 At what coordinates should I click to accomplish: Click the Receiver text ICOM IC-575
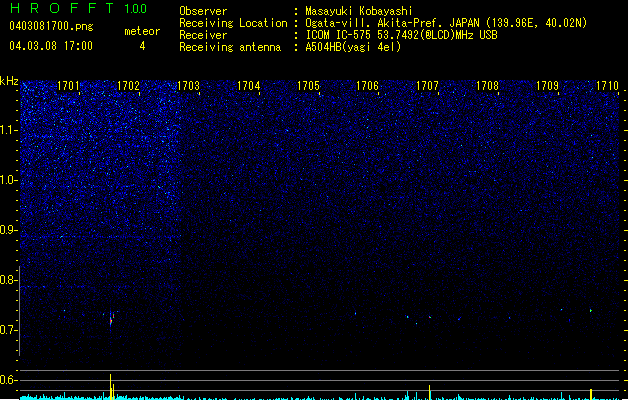click(x=340, y=35)
